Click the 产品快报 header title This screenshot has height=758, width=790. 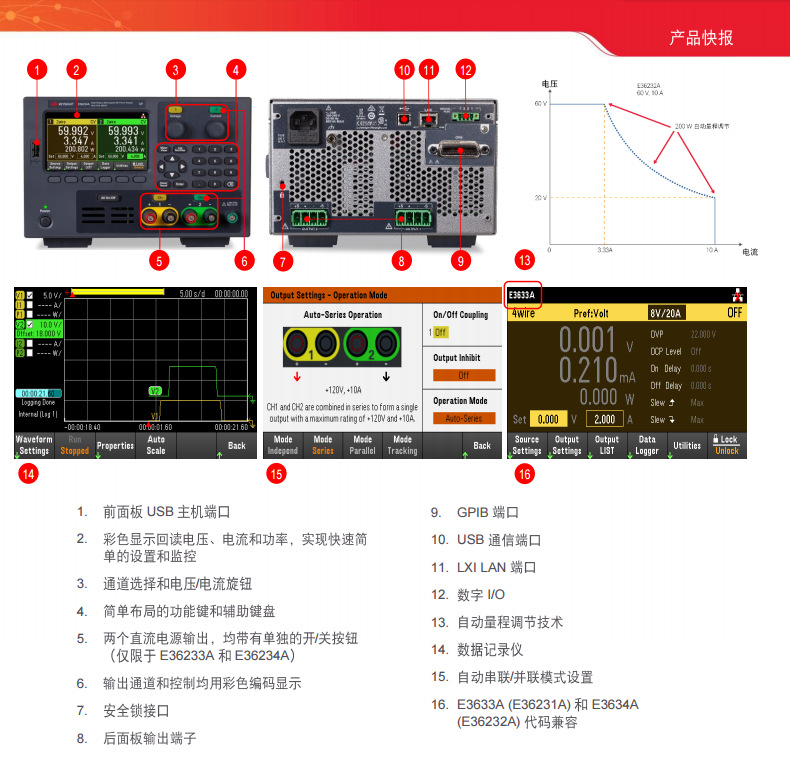(701, 38)
